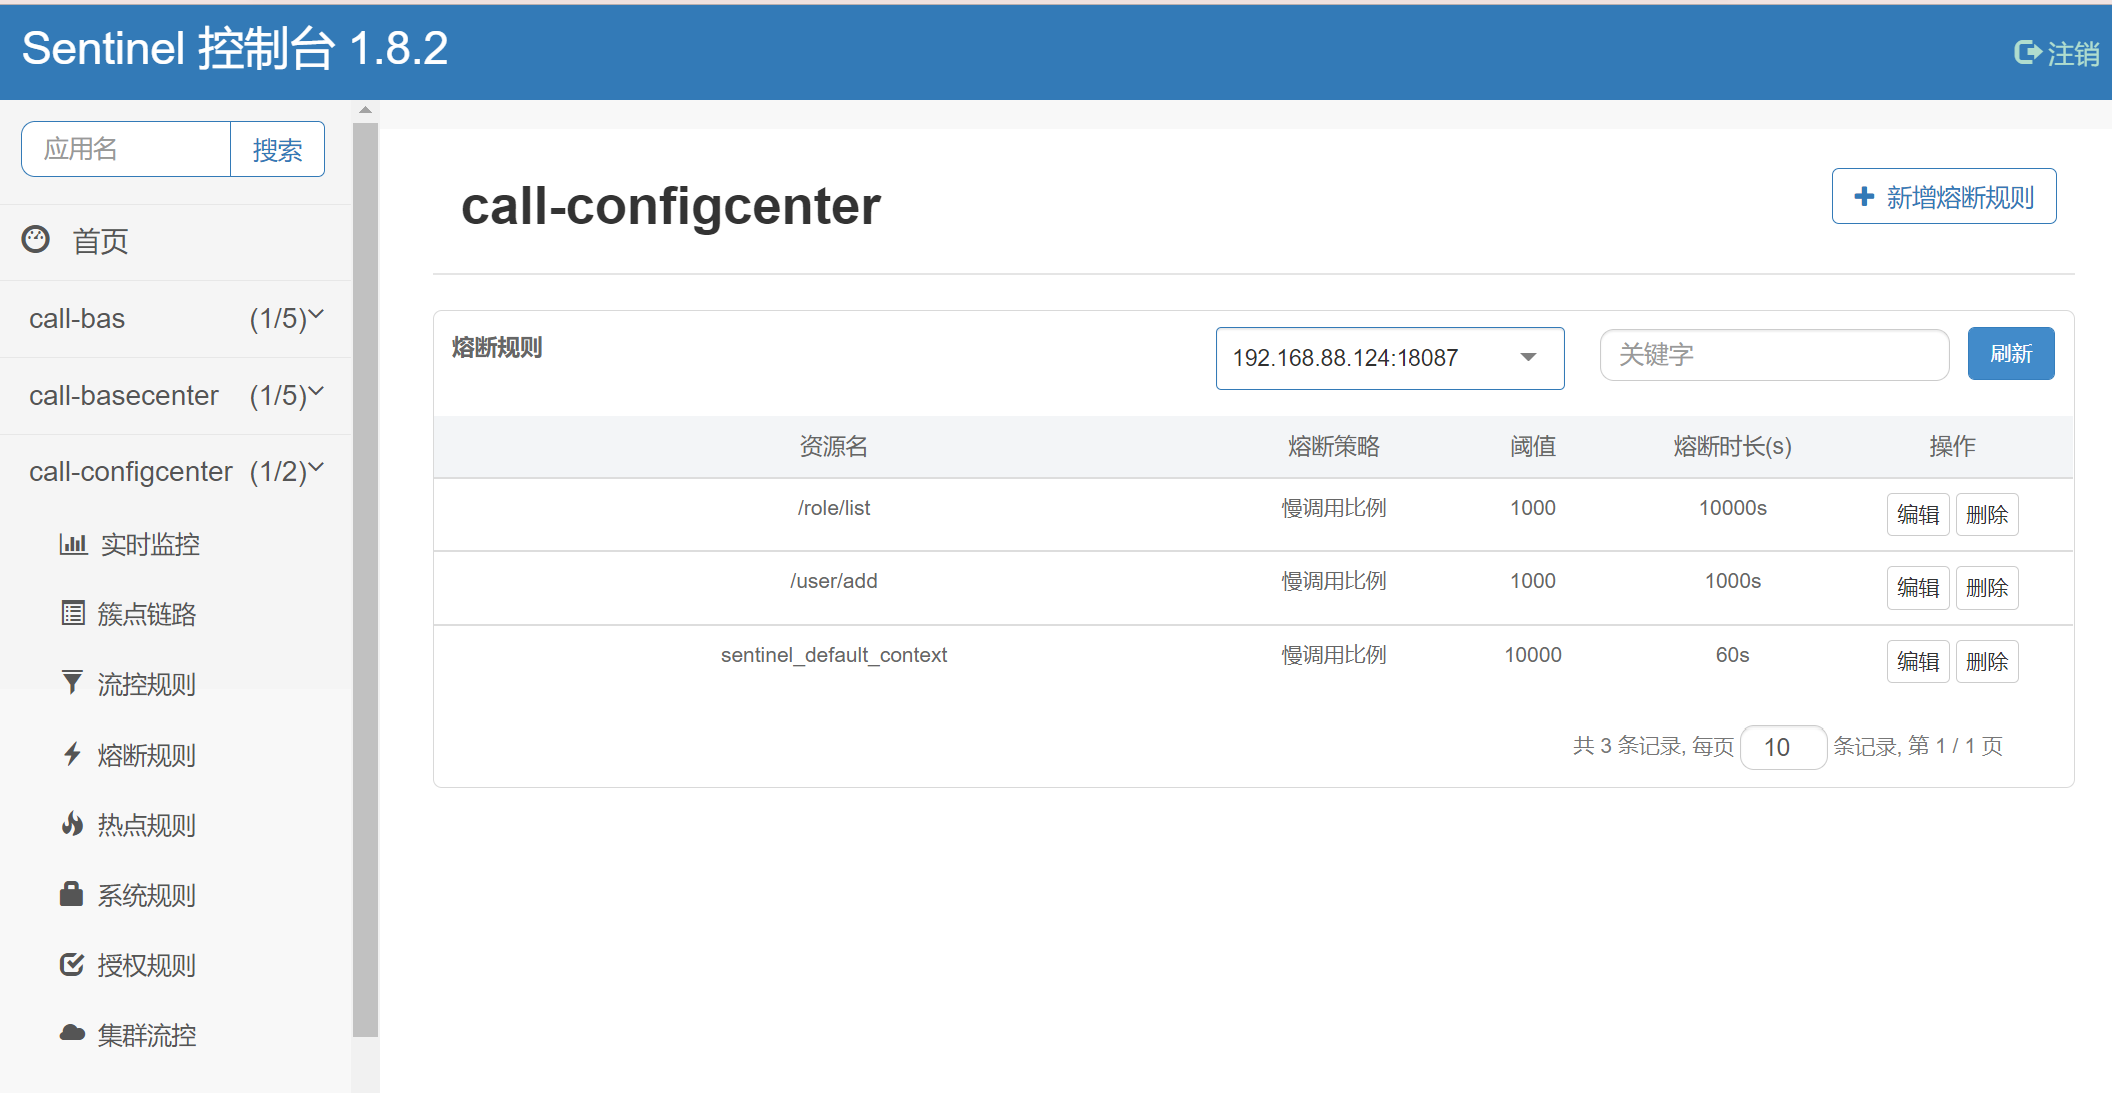Click the list icon for 簇点链路
The image size is (2112, 1093).
click(x=73, y=613)
